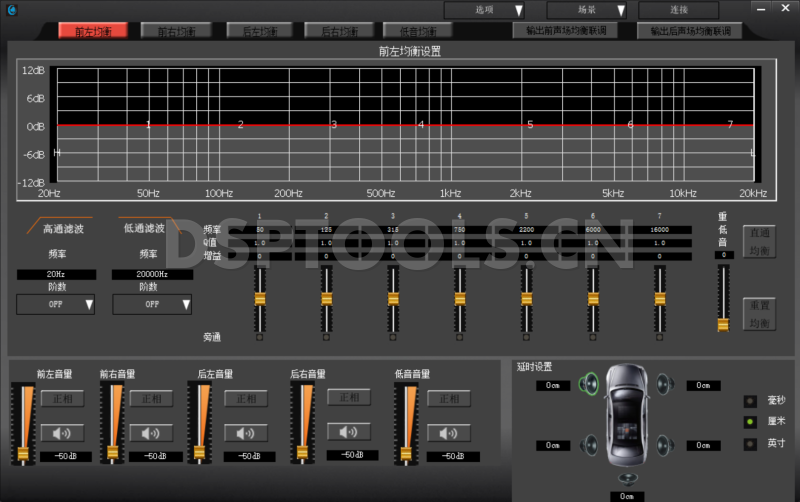This screenshot has width=800, height=502.
Task: Mute the subwoofer (低音音量) speaker icon
Action: [x=447, y=433]
